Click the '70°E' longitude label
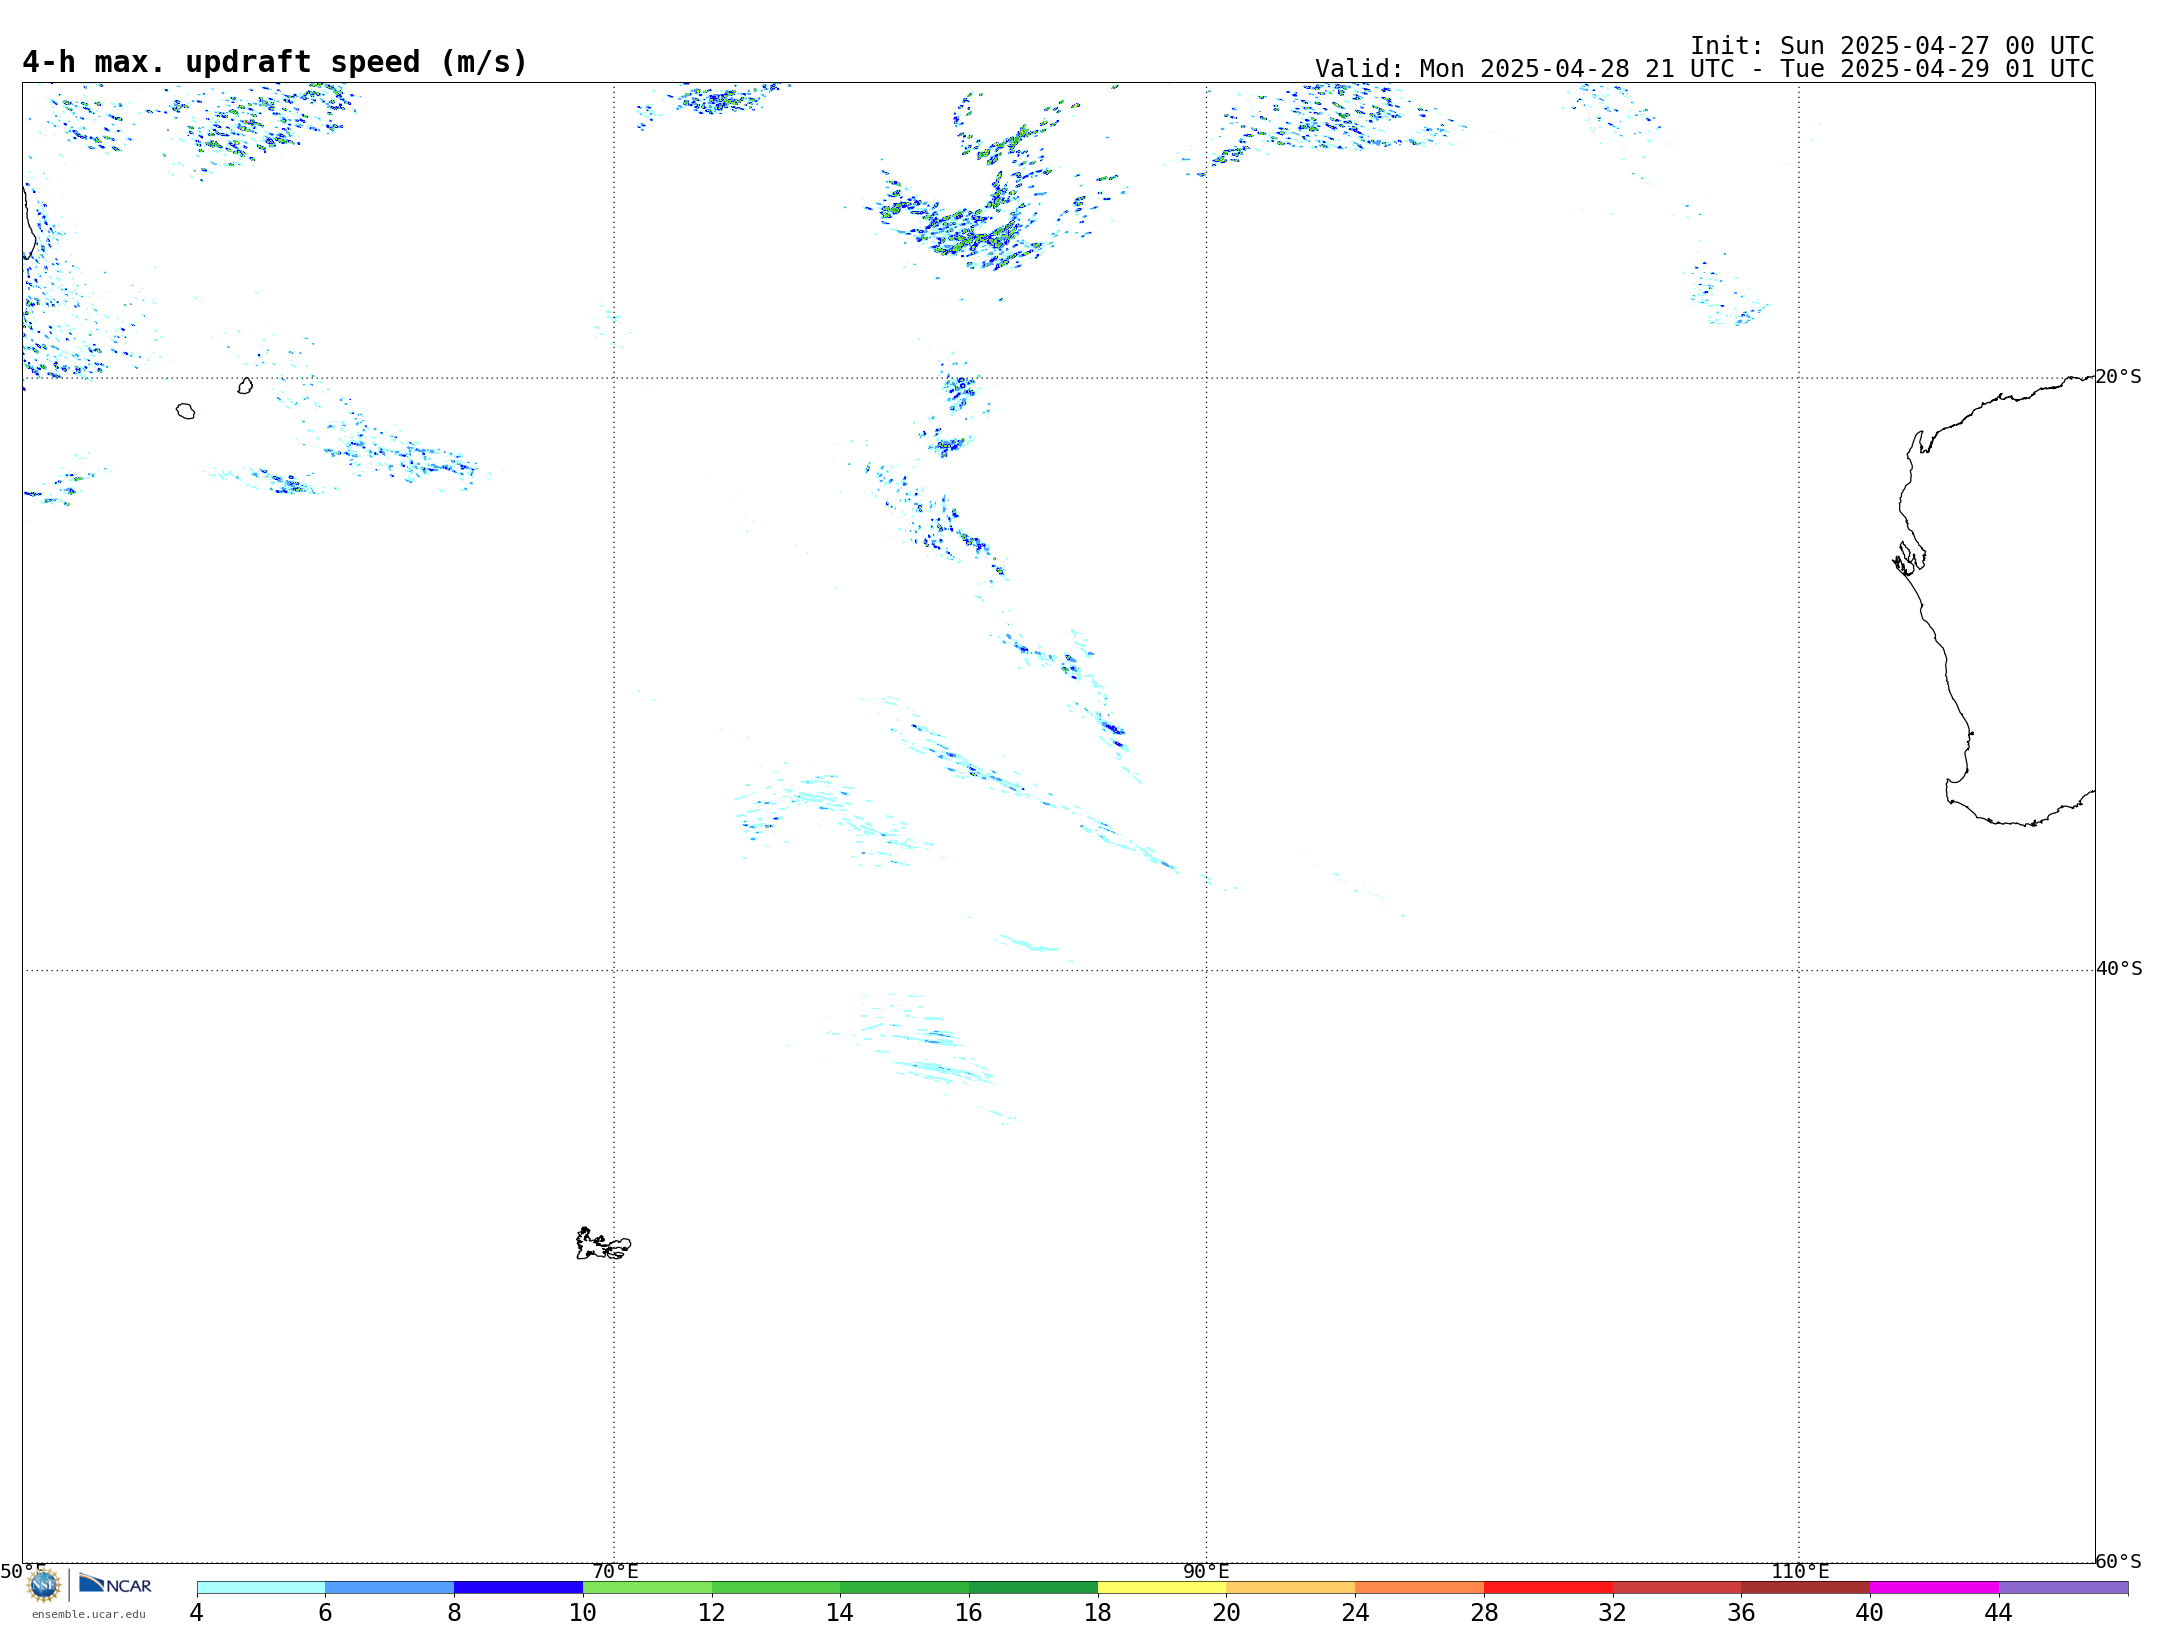Viewport: 2160px width, 1626px height. (615, 1571)
